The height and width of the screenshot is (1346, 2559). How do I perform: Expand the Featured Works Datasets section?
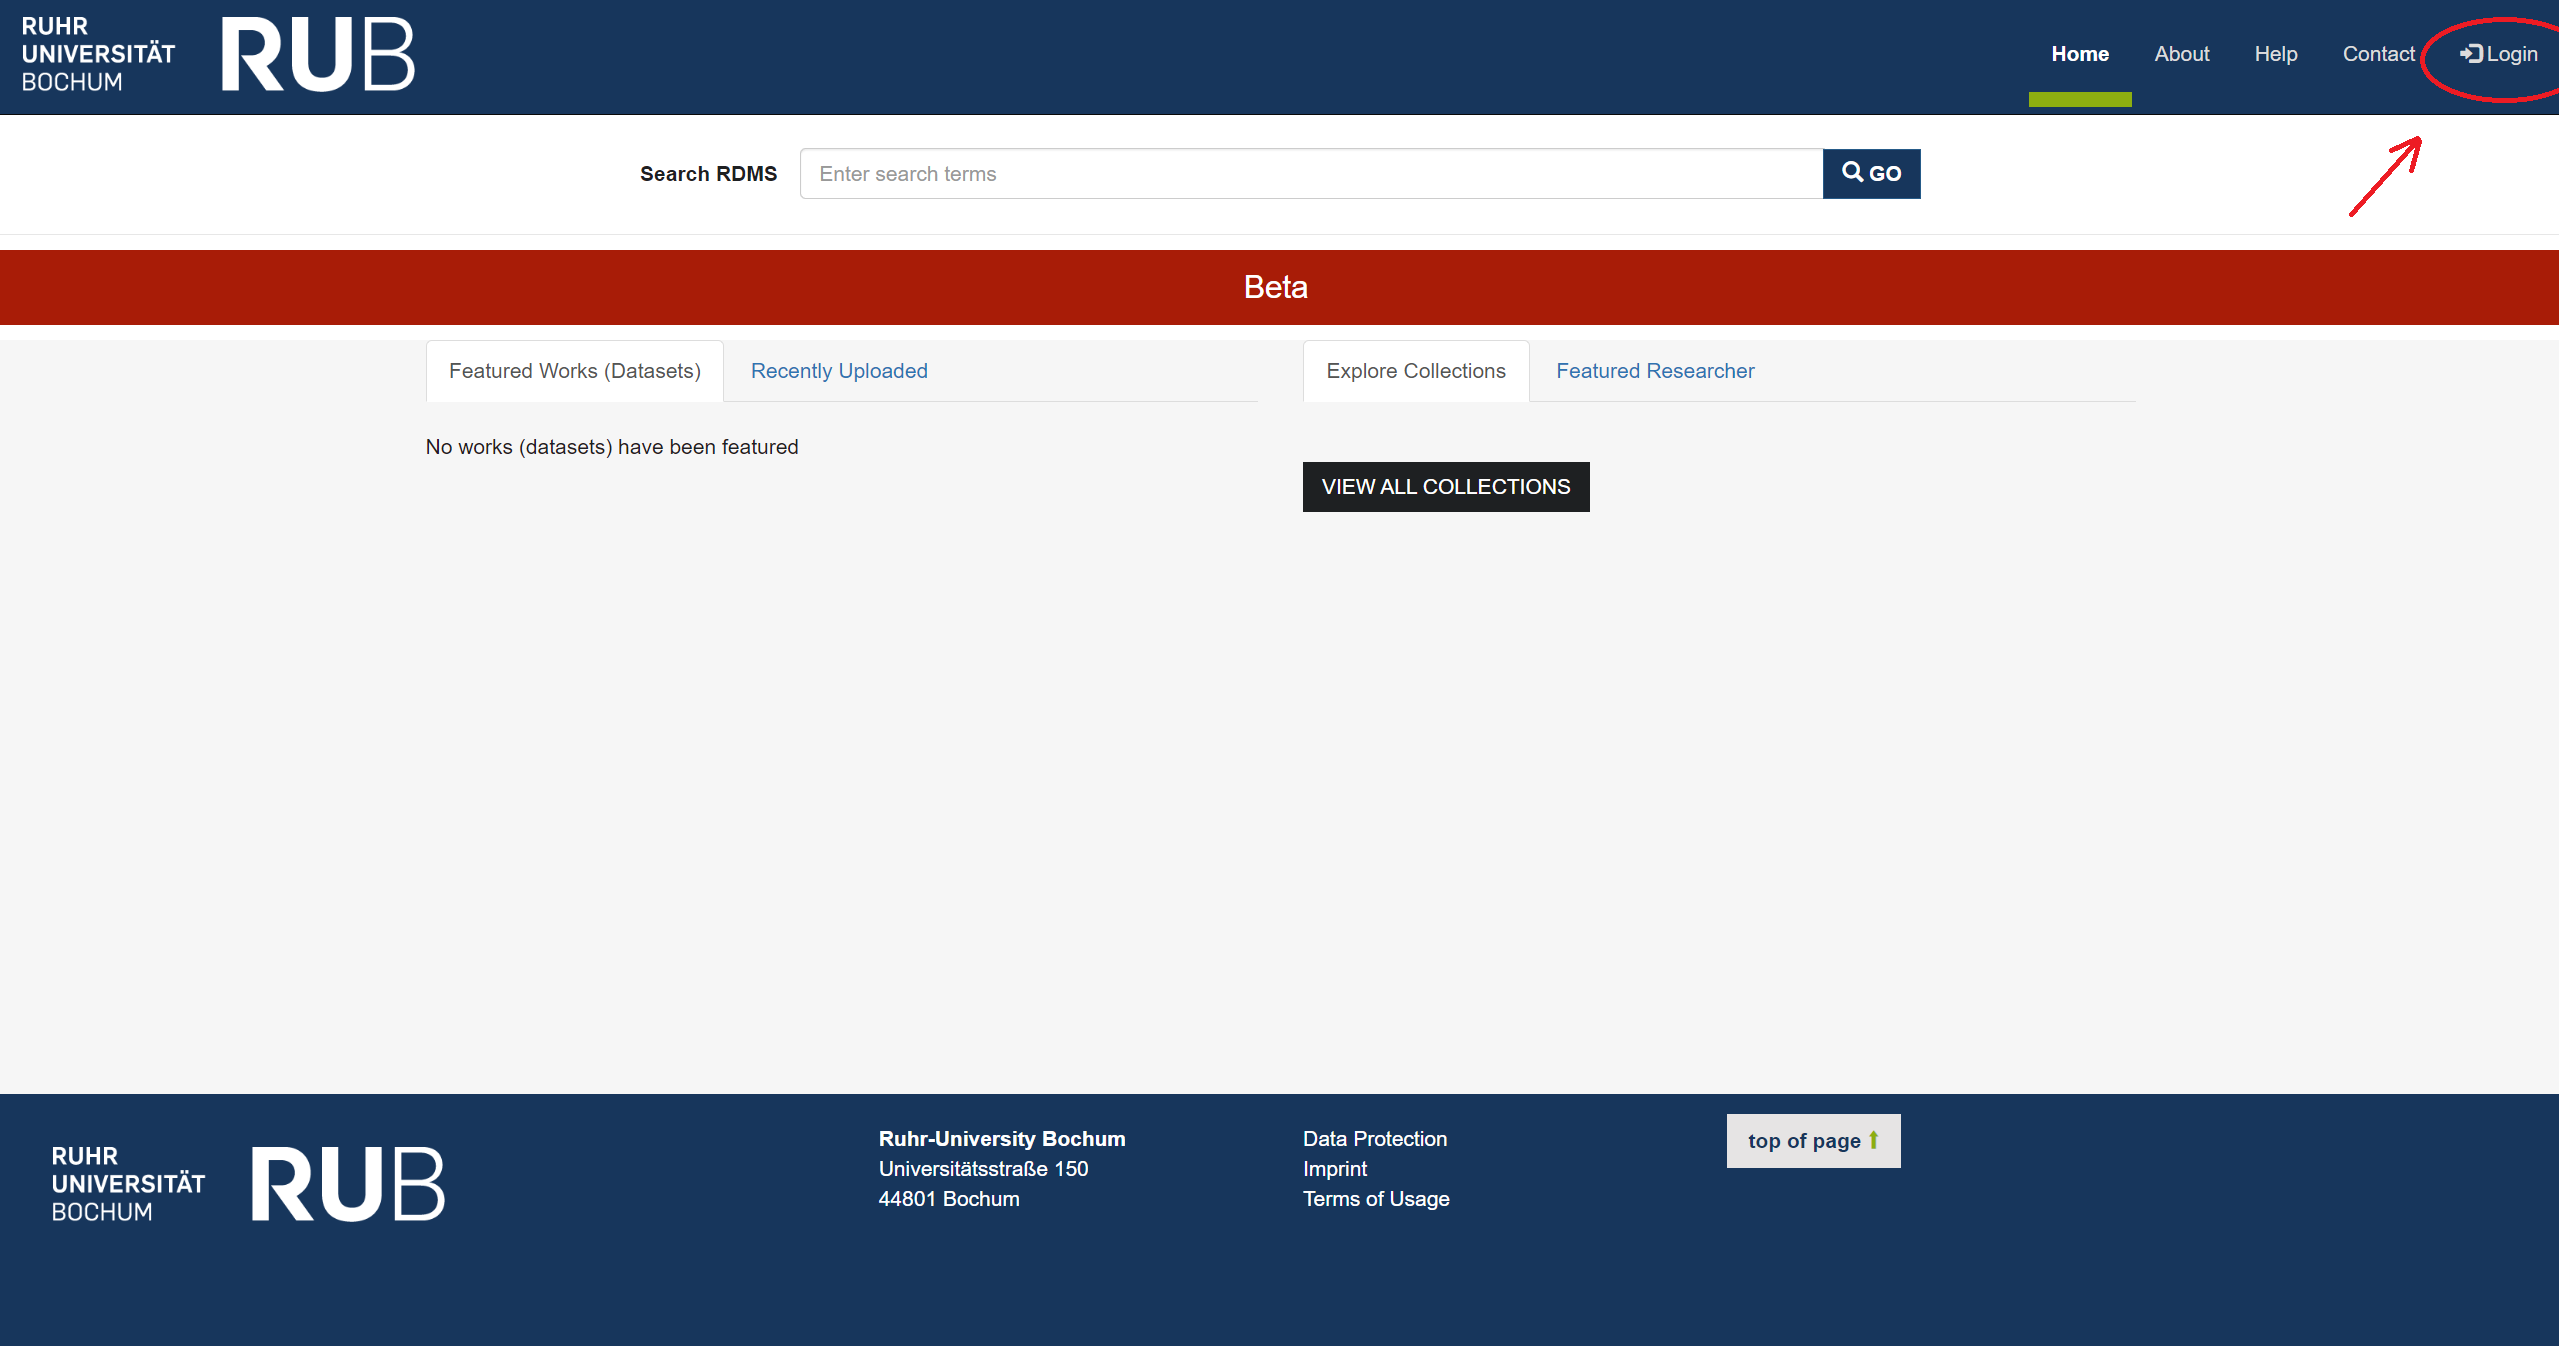tap(574, 371)
